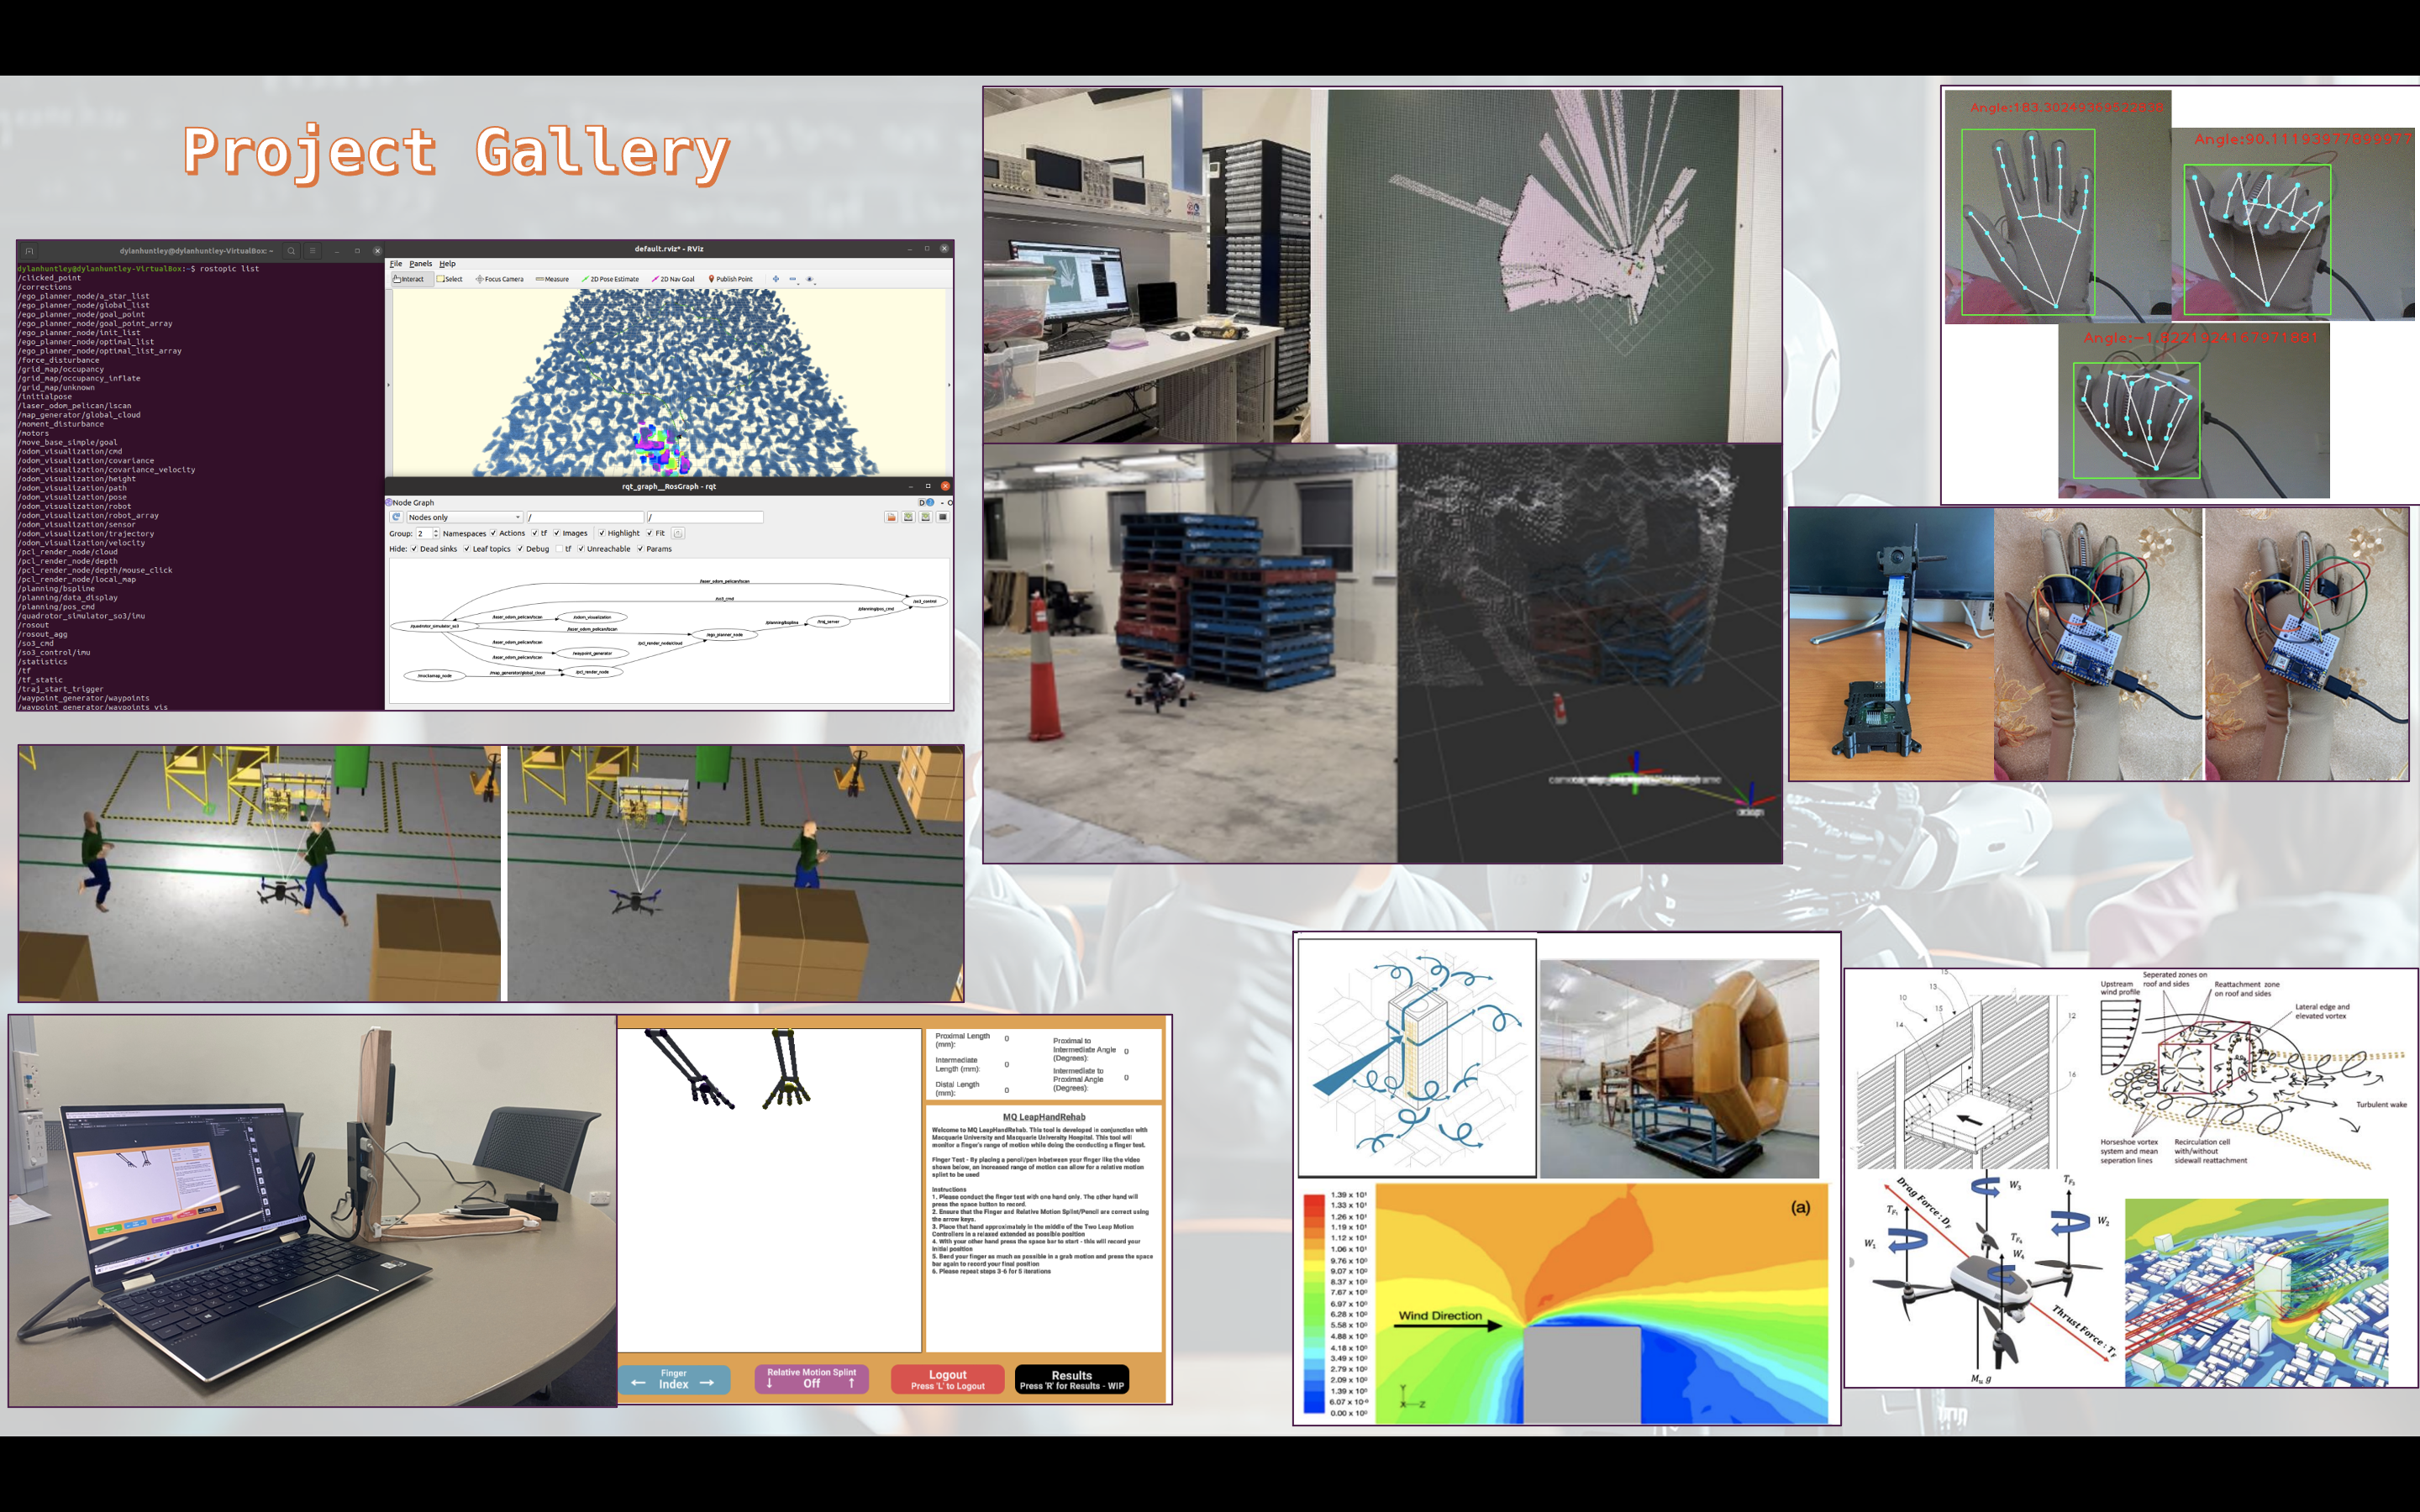2420x1512 pixels.
Task: Click the red Logout button
Action: 947,1379
